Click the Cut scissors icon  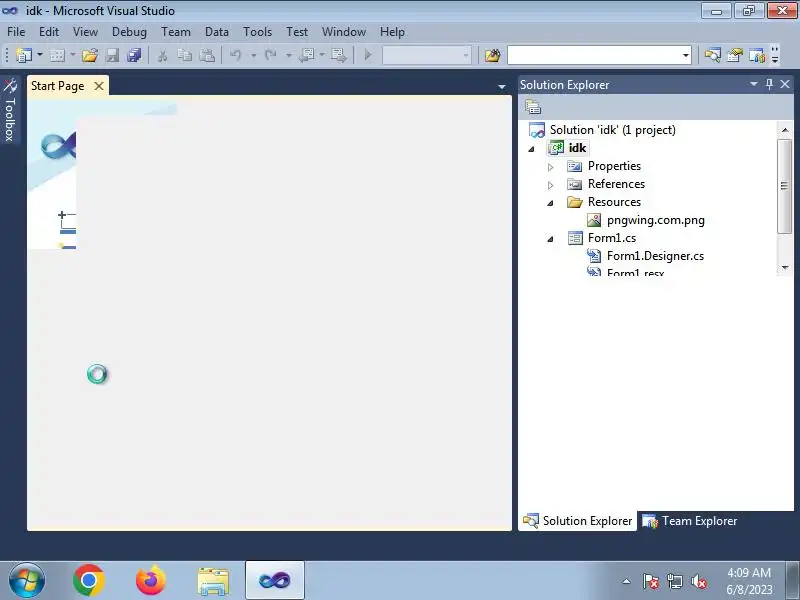pos(162,55)
